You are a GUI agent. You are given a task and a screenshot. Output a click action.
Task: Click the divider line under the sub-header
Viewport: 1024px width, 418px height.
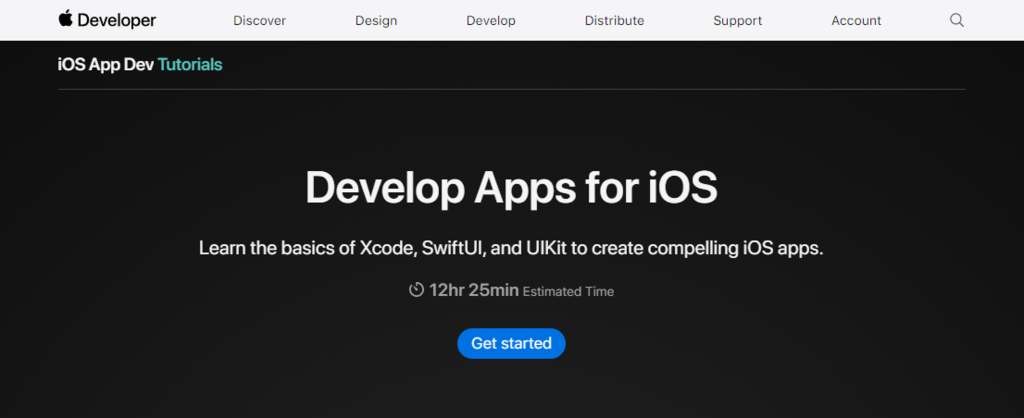click(511, 89)
